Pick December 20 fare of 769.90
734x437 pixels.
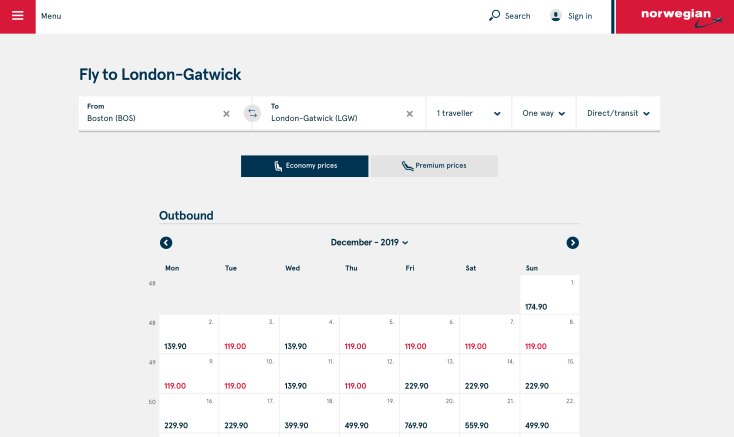(x=429, y=414)
